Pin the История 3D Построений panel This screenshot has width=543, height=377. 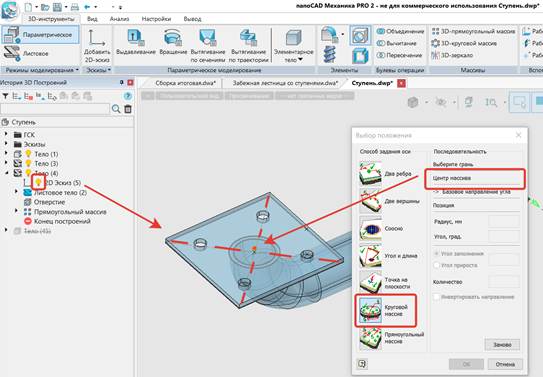[122, 82]
